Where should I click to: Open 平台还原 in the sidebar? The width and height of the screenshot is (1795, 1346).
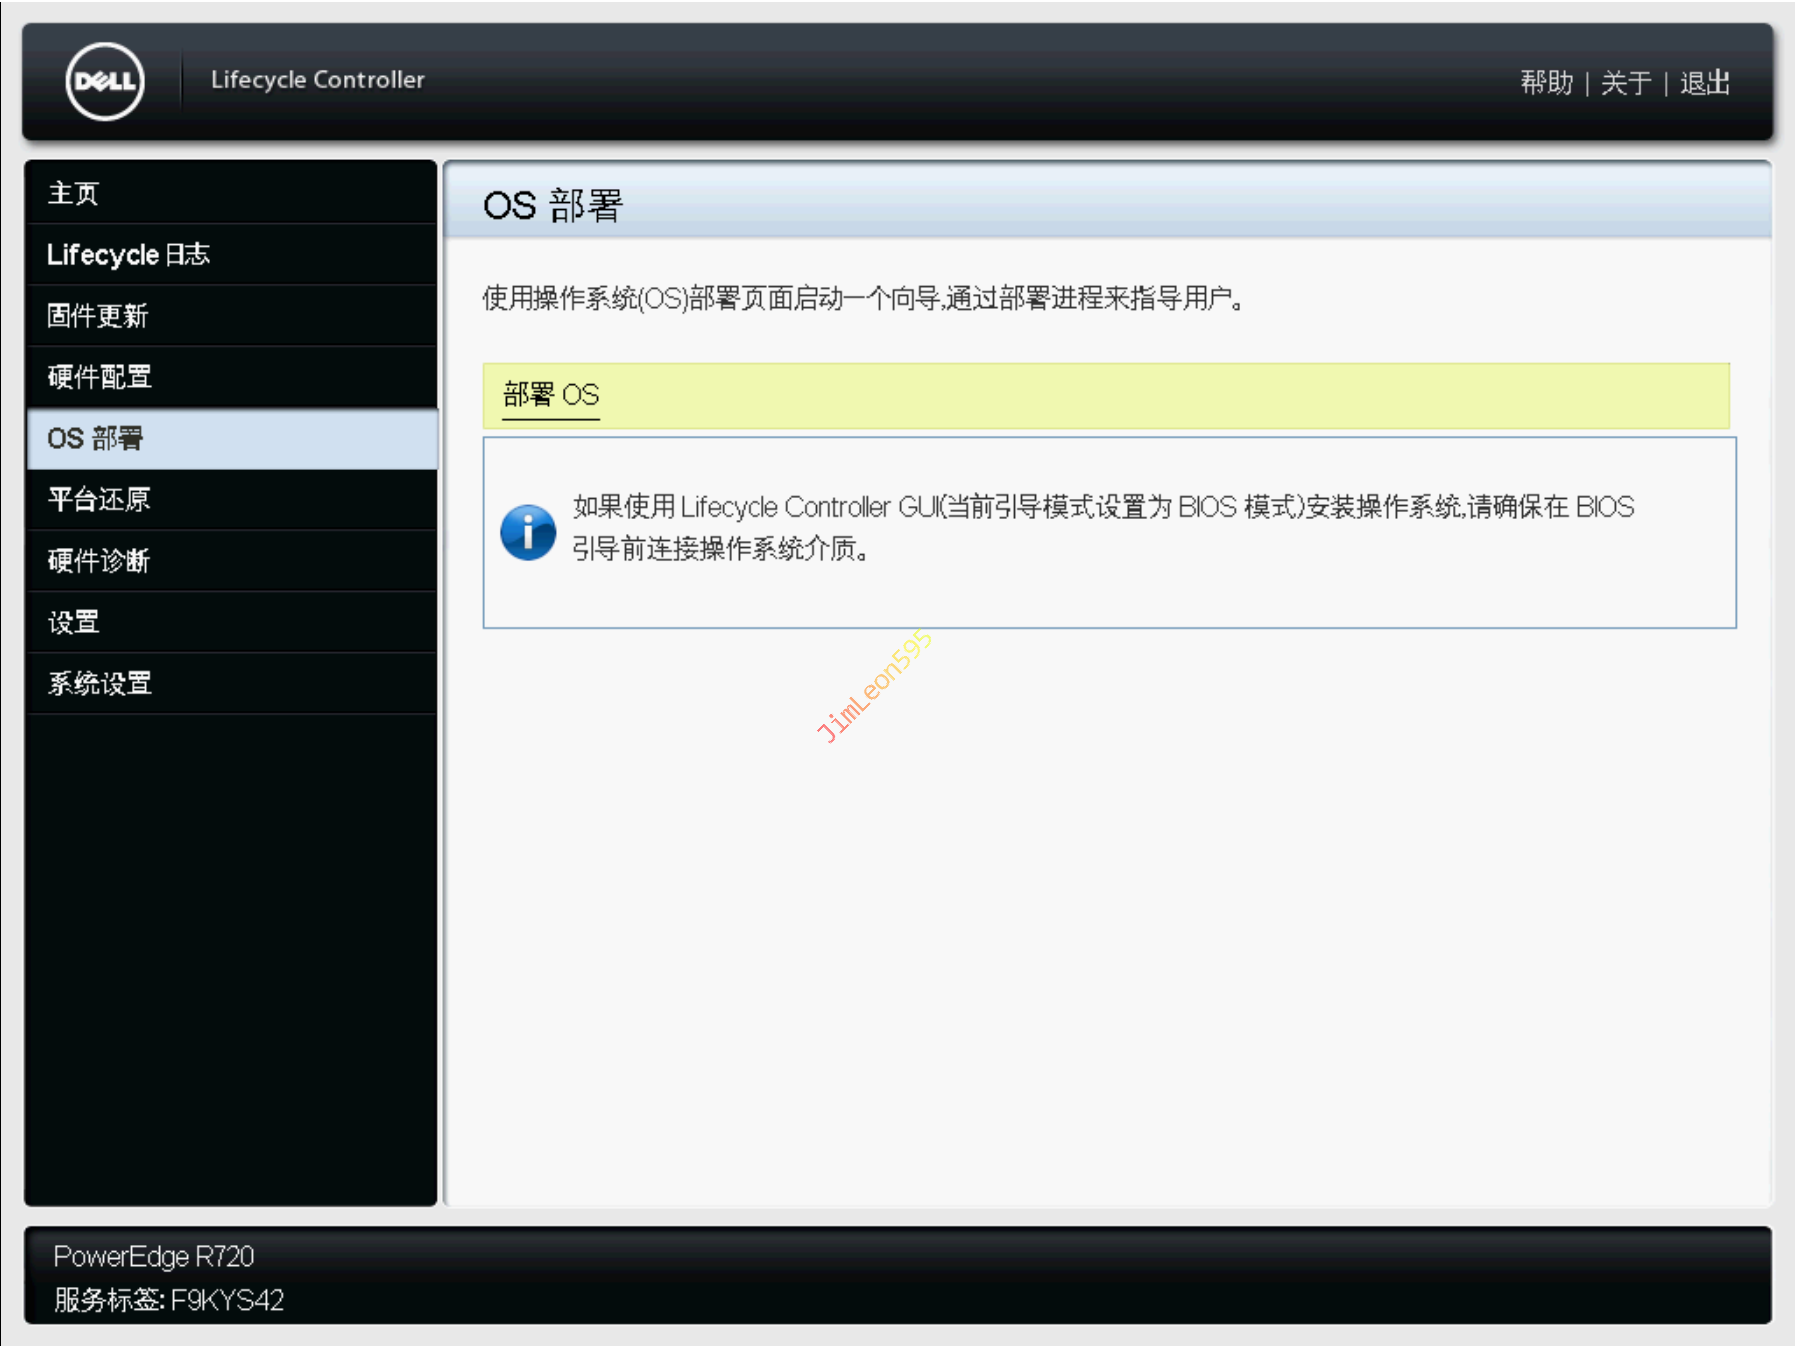coord(99,499)
